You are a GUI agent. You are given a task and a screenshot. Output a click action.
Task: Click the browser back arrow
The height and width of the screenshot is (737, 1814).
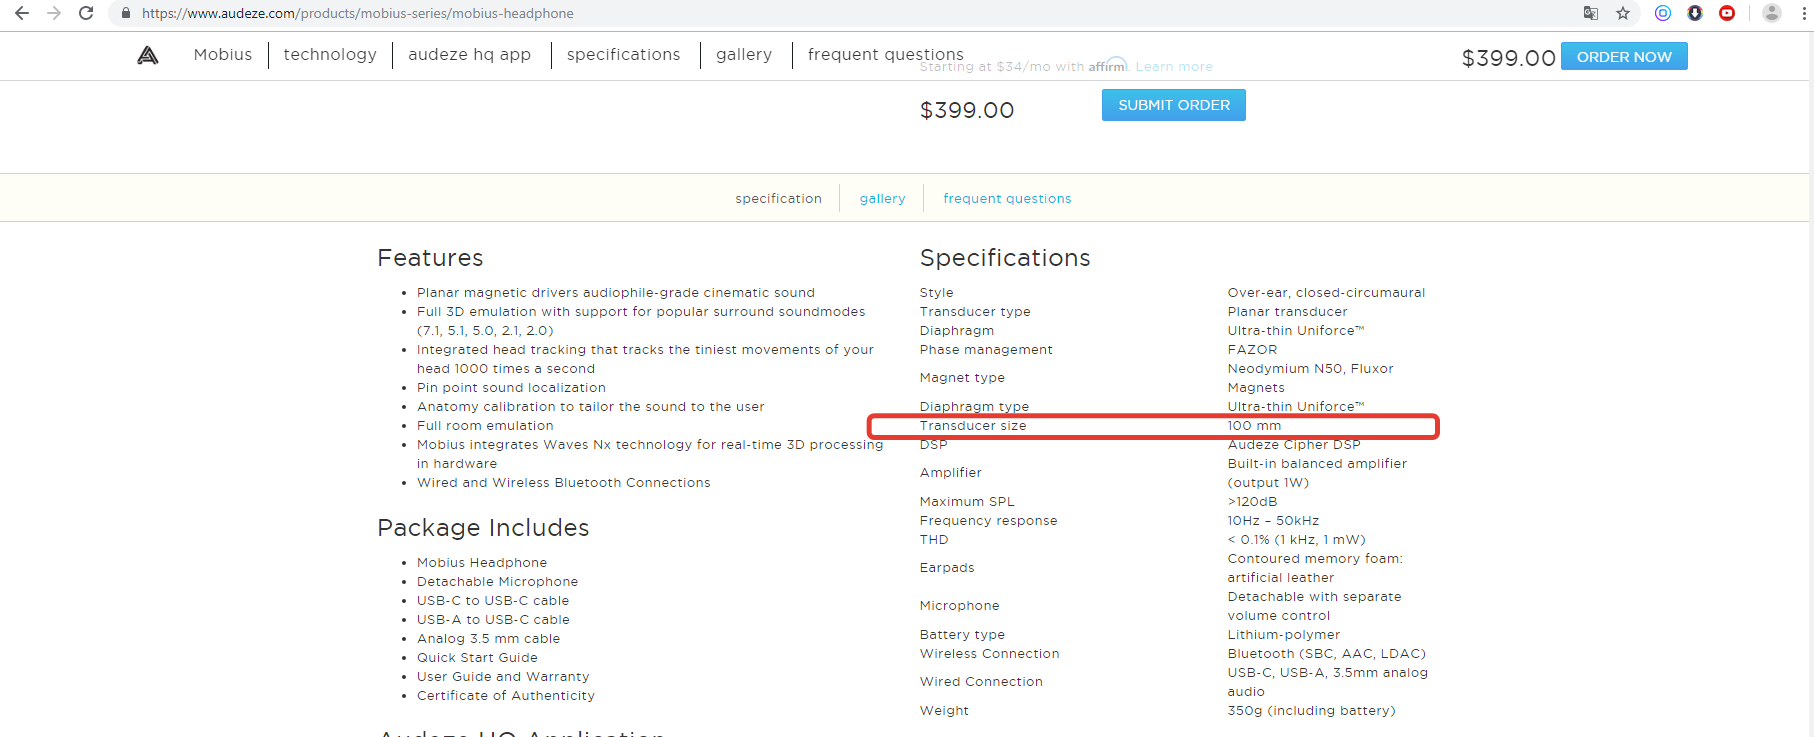21,13
